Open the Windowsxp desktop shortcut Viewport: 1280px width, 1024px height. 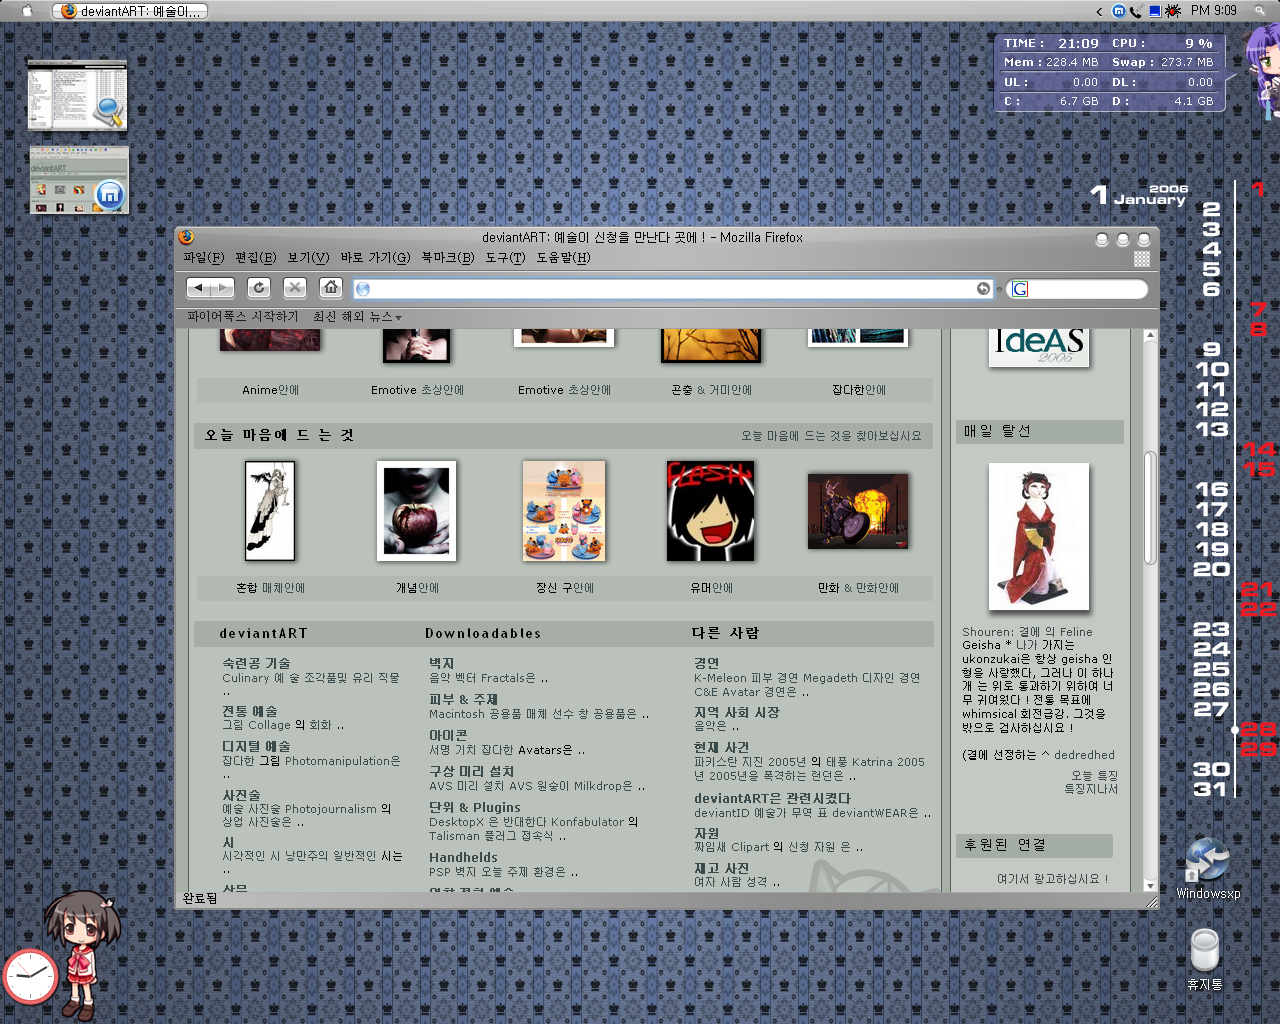[x=1207, y=868]
